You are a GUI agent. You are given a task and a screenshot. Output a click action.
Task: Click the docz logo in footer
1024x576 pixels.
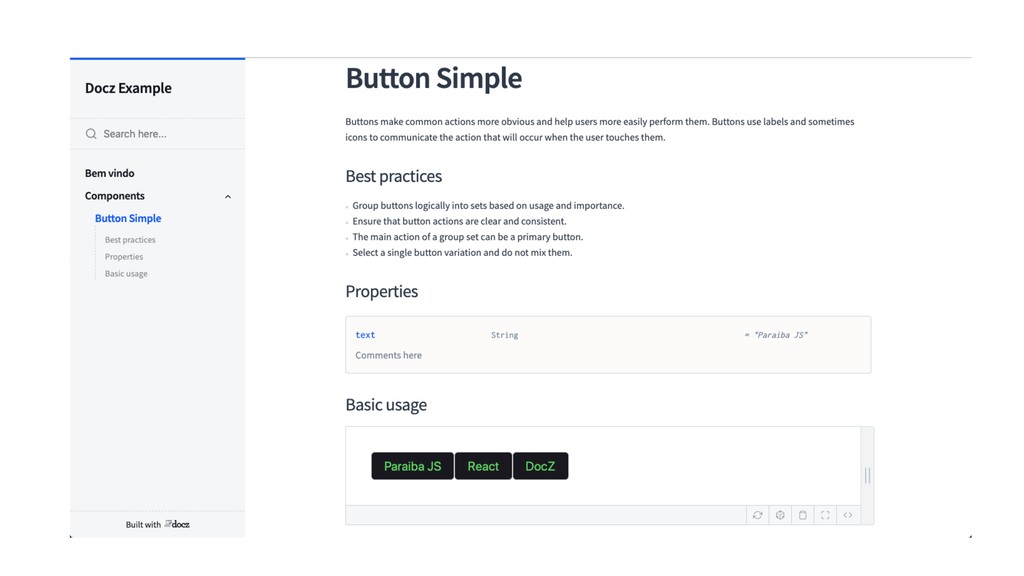coord(178,524)
